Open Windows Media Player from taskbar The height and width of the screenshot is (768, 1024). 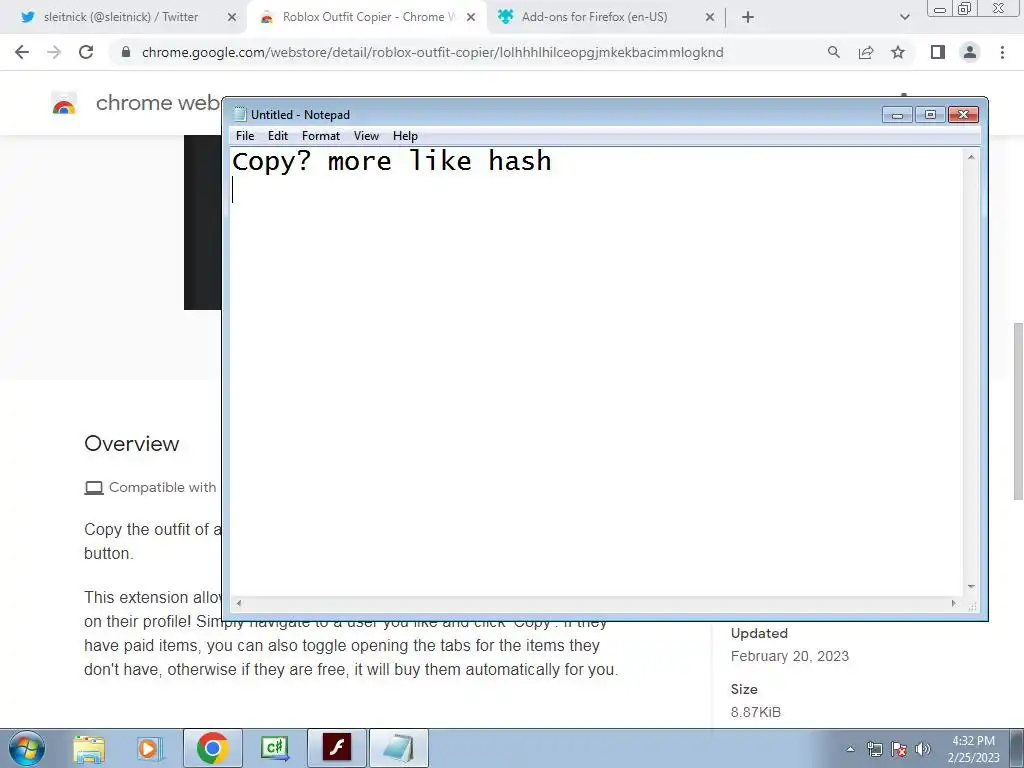pos(148,748)
